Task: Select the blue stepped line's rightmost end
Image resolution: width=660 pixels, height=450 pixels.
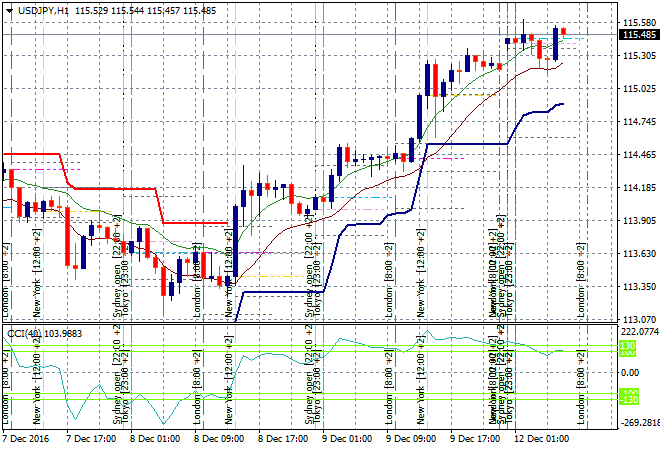Action: pyautogui.click(x=562, y=104)
